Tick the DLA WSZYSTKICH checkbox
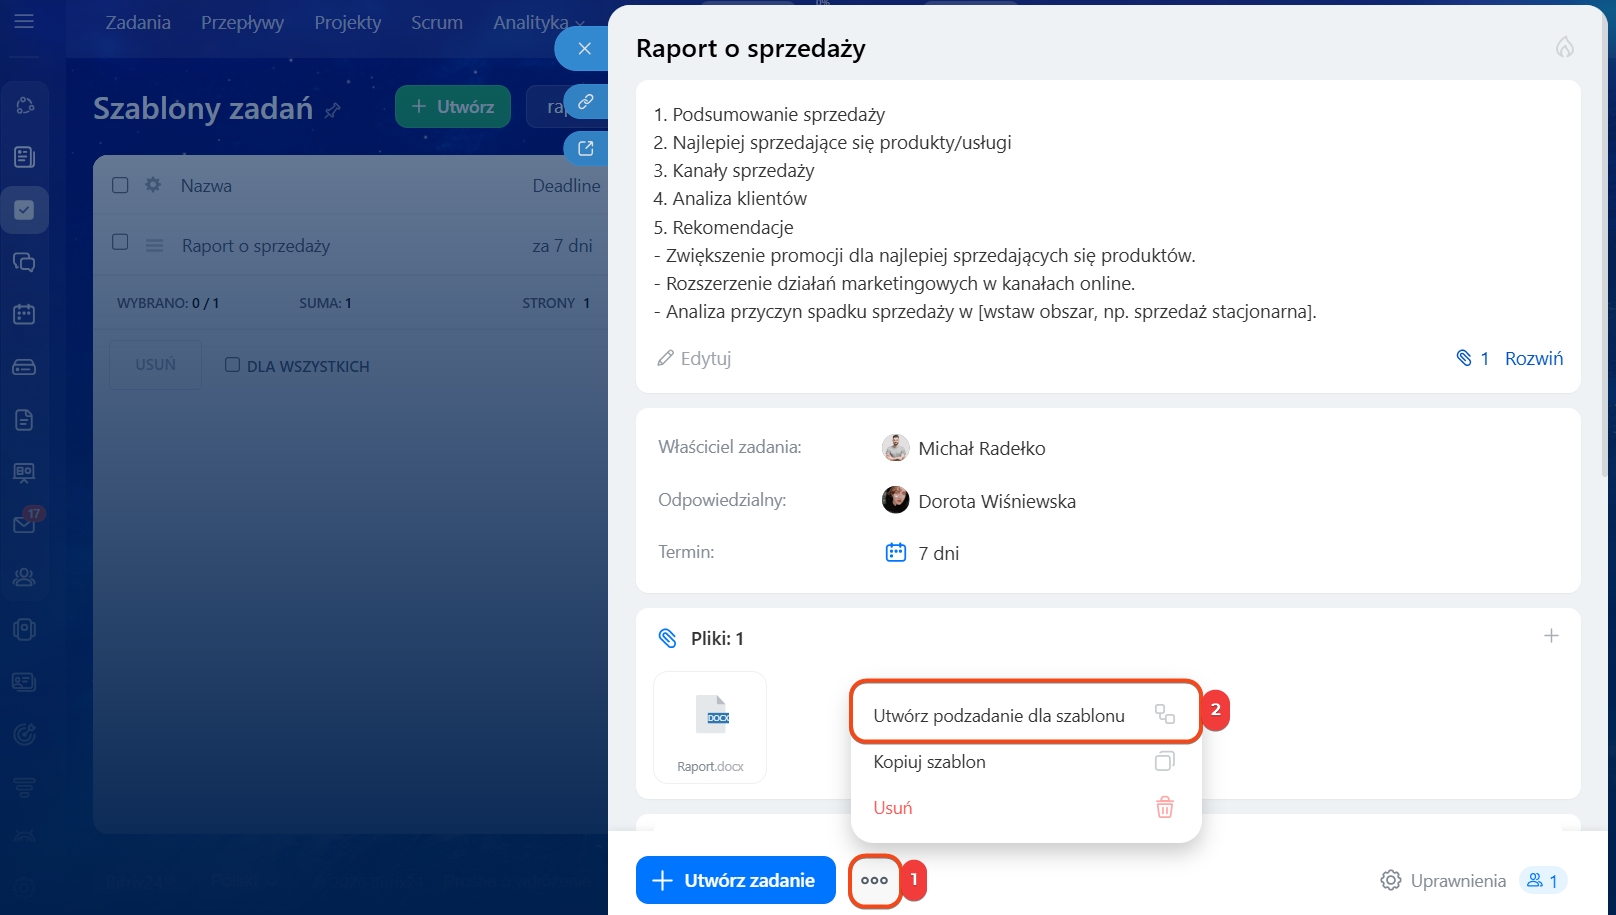This screenshot has height=915, width=1616. pos(232,365)
